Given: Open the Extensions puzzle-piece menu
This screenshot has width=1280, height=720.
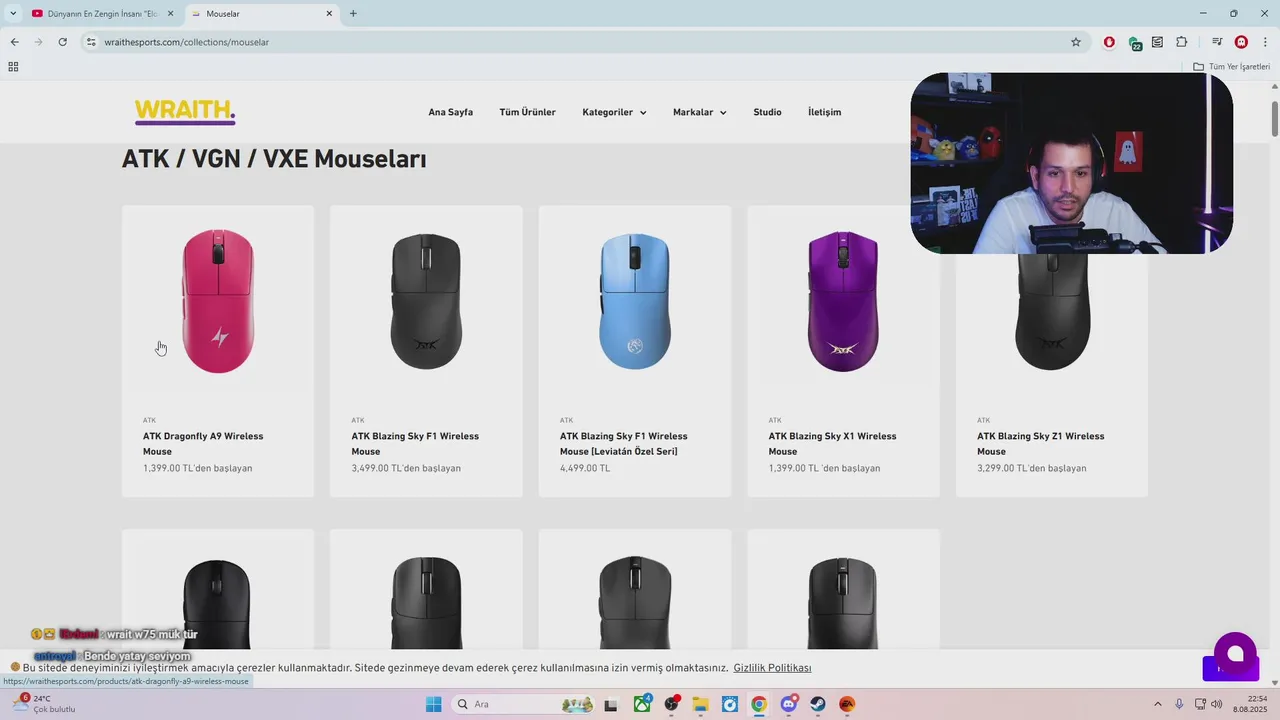Looking at the screenshot, I should pyautogui.click(x=1182, y=42).
